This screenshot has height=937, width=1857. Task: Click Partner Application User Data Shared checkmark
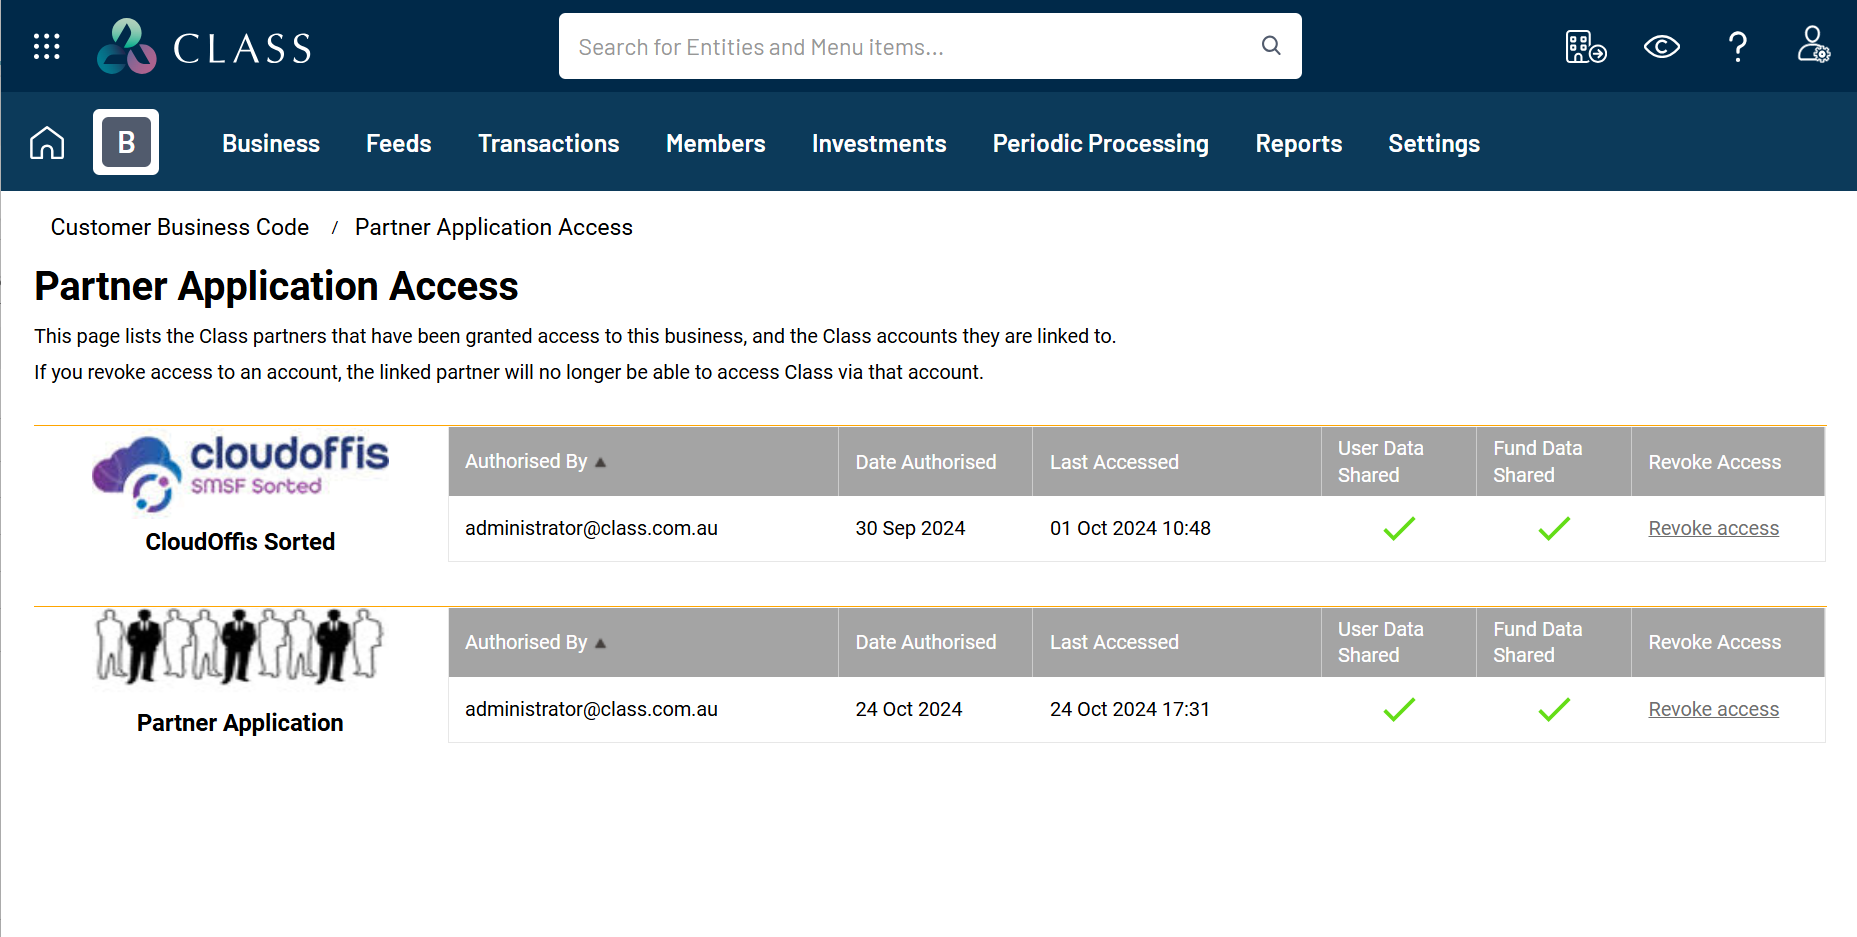(1399, 709)
